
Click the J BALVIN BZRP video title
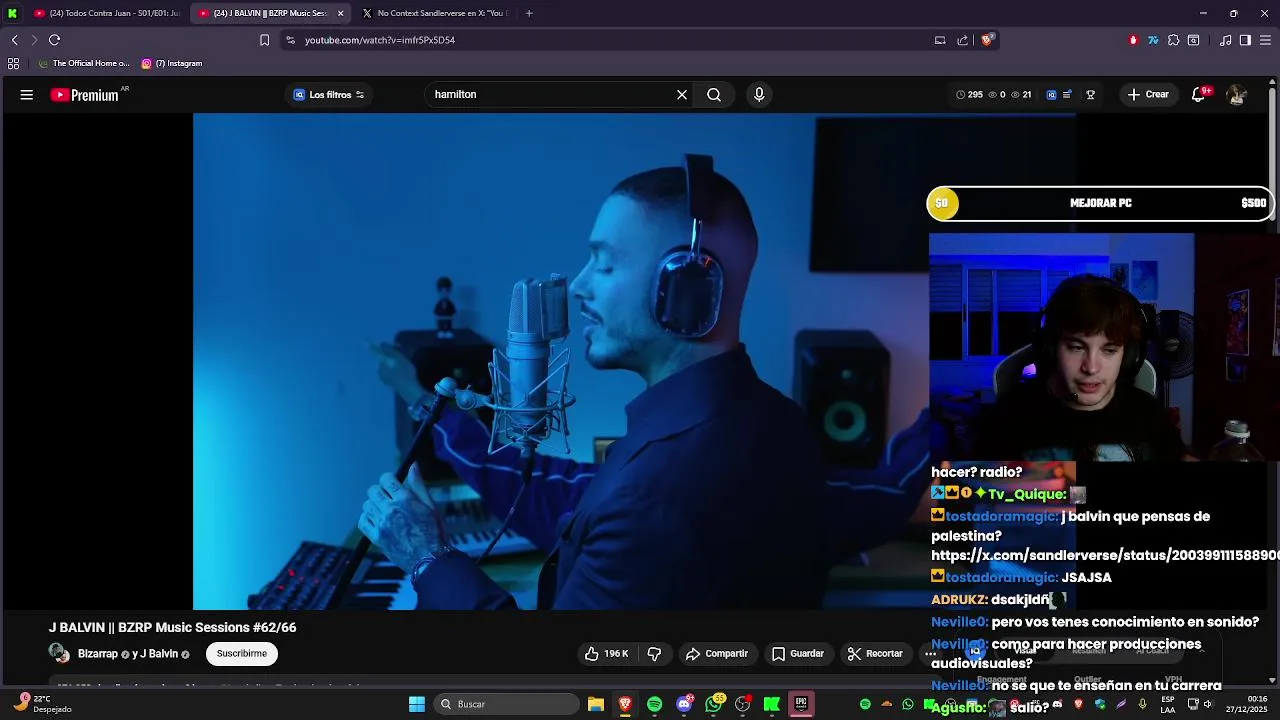[173, 628]
